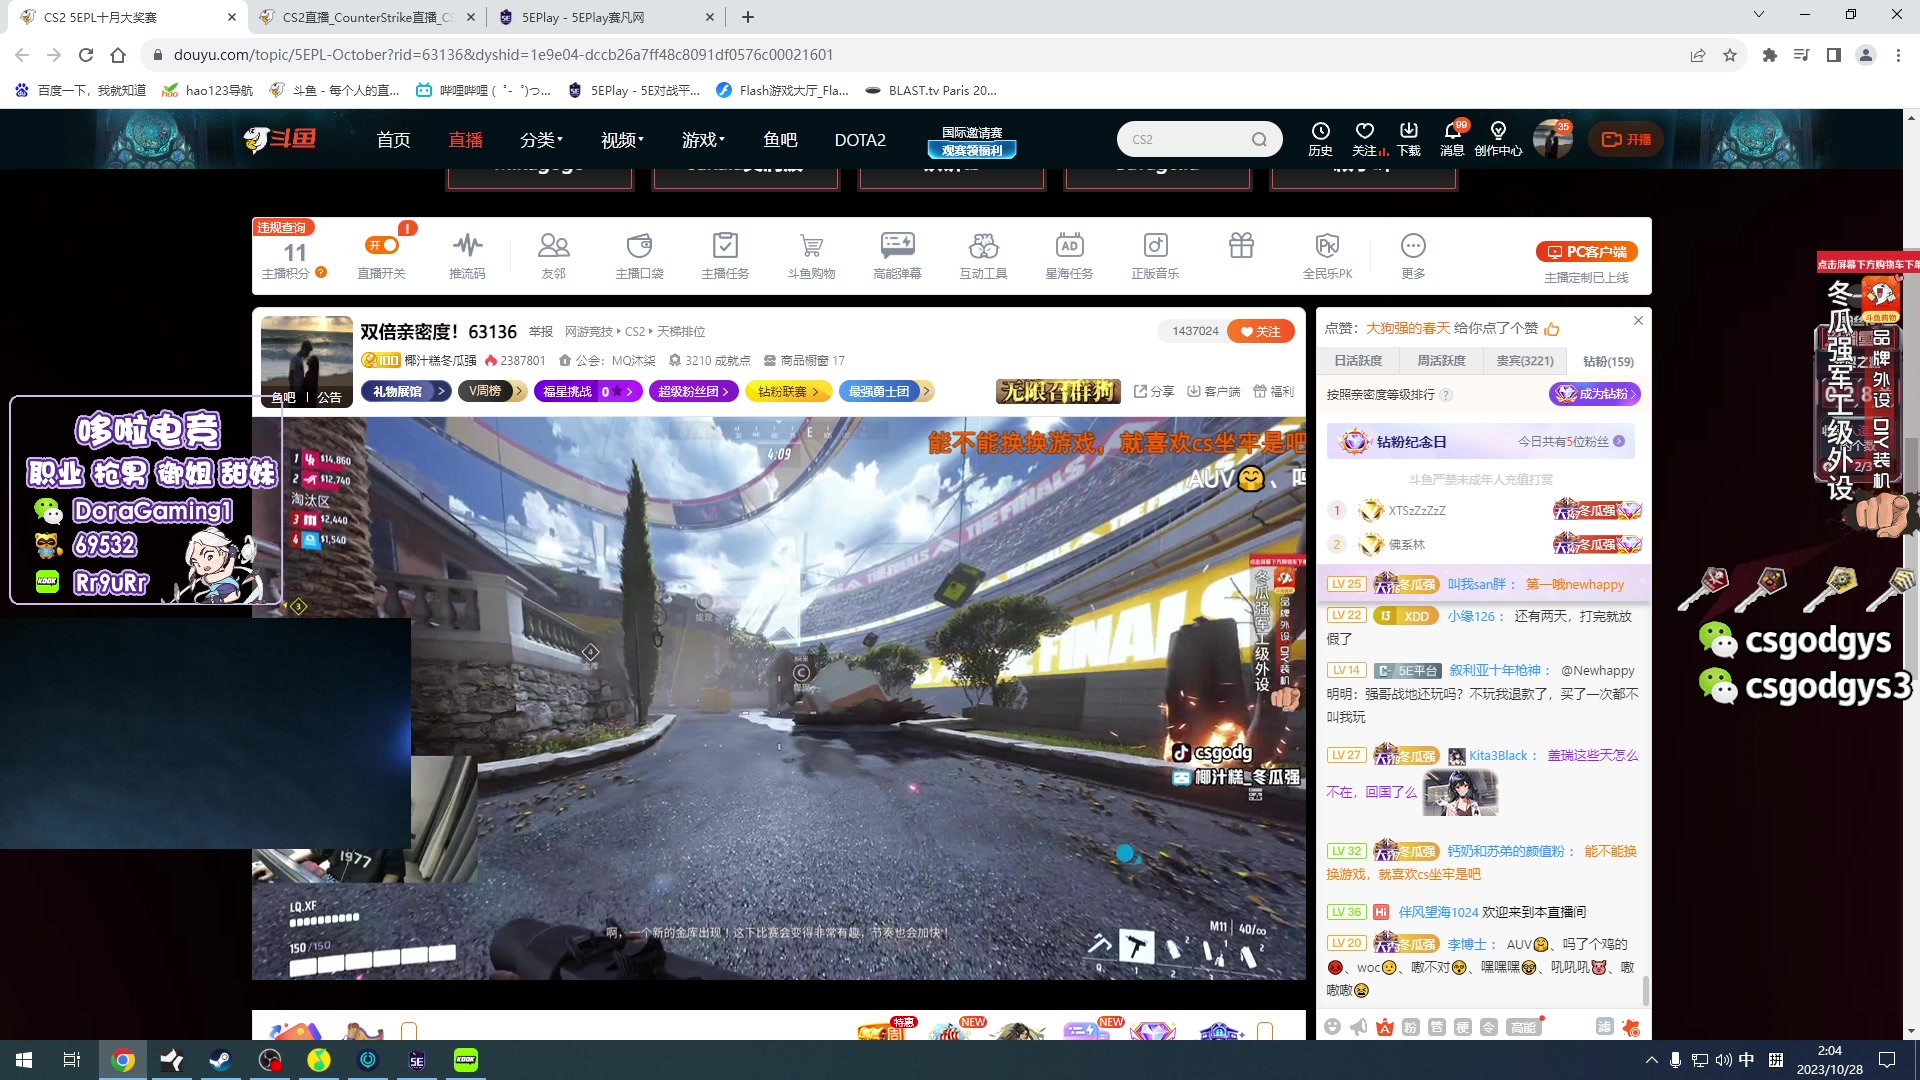Open Windows Start menu
The height and width of the screenshot is (1080, 1920).
24,1060
